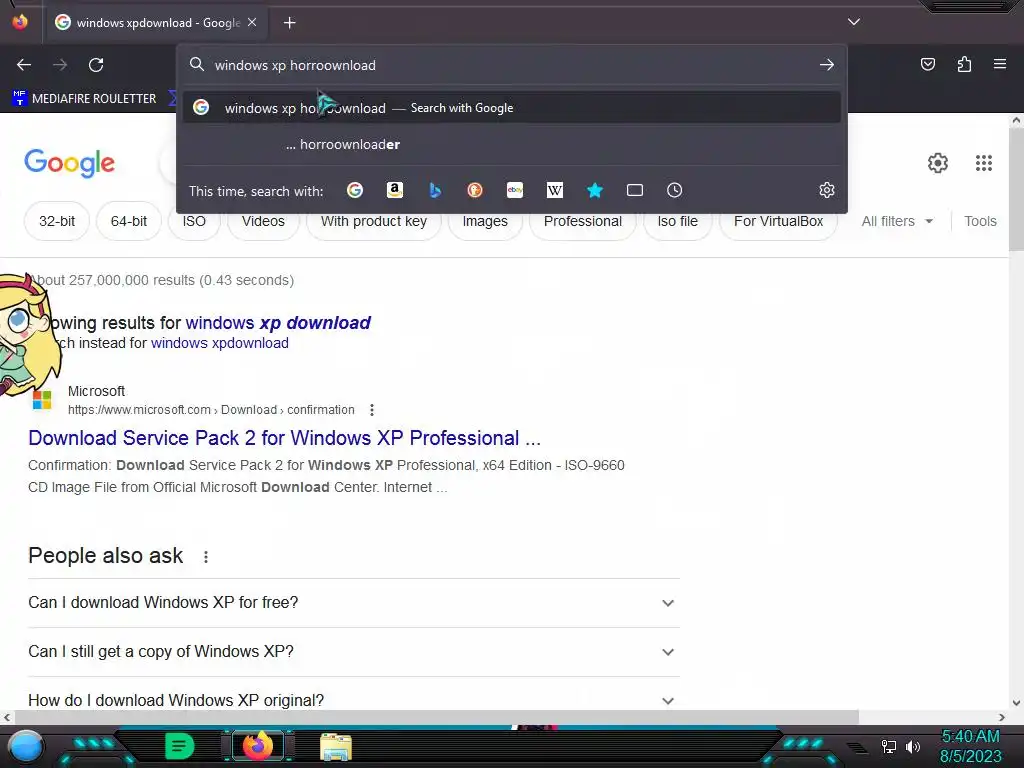Choose the horroownloader suggestion

coord(512,144)
